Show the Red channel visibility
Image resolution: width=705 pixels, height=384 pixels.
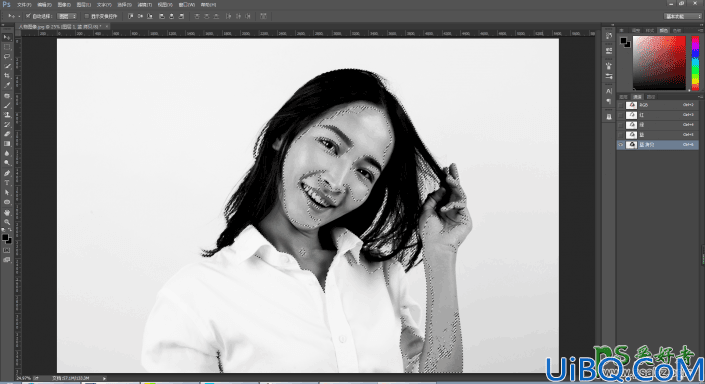click(x=620, y=115)
